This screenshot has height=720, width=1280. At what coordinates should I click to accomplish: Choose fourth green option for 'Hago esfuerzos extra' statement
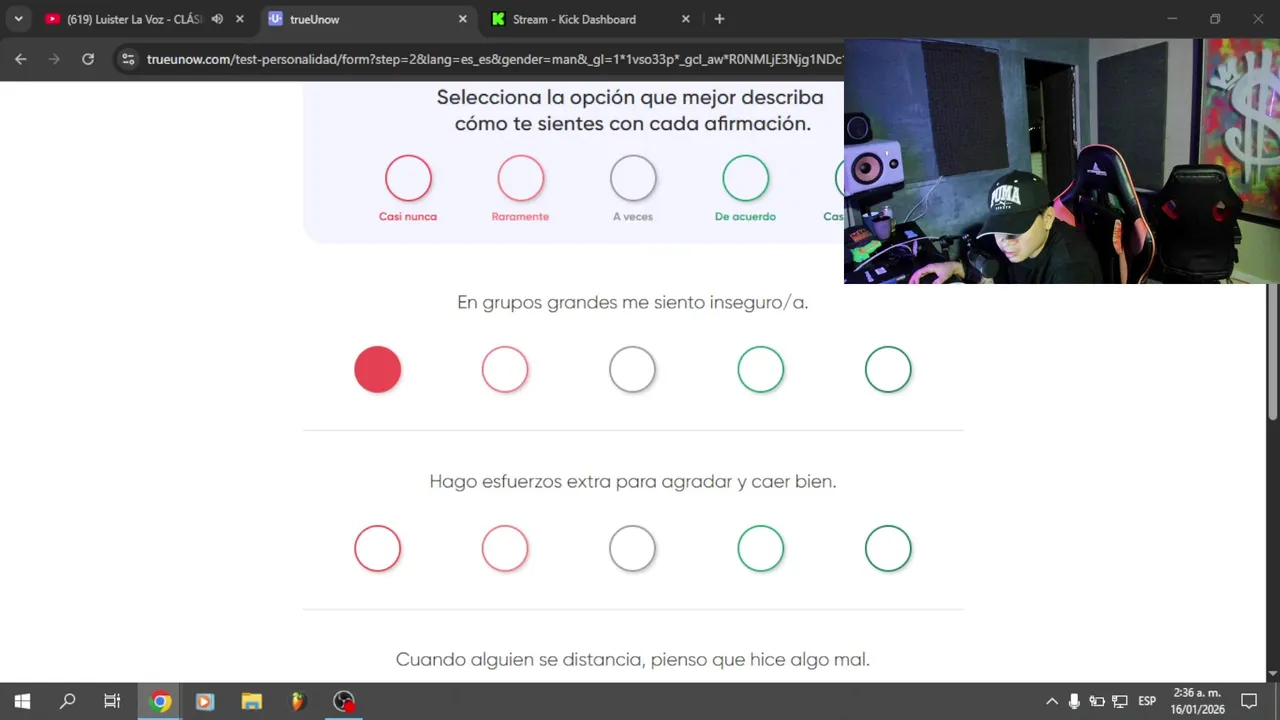pos(761,549)
